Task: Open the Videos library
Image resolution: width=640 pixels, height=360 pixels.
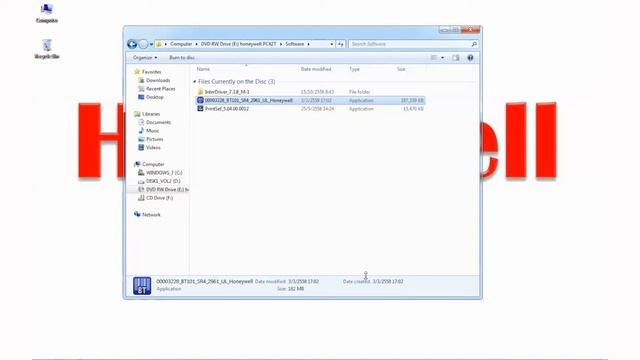Action: coord(153,147)
